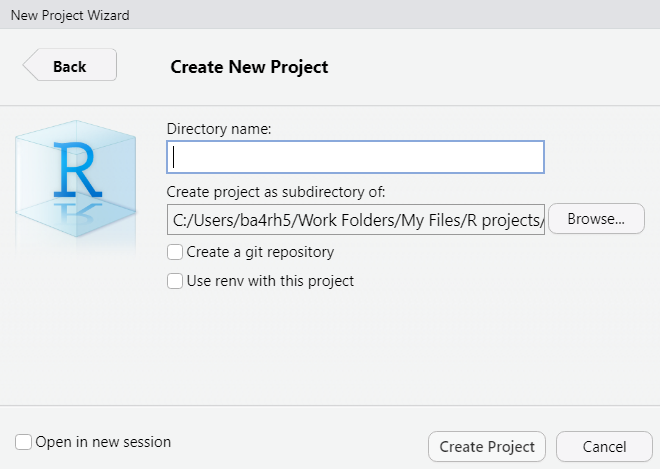Enable the Create a git repository checkbox
This screenshot has width=660, height=469.
click(x=175, y=252)
